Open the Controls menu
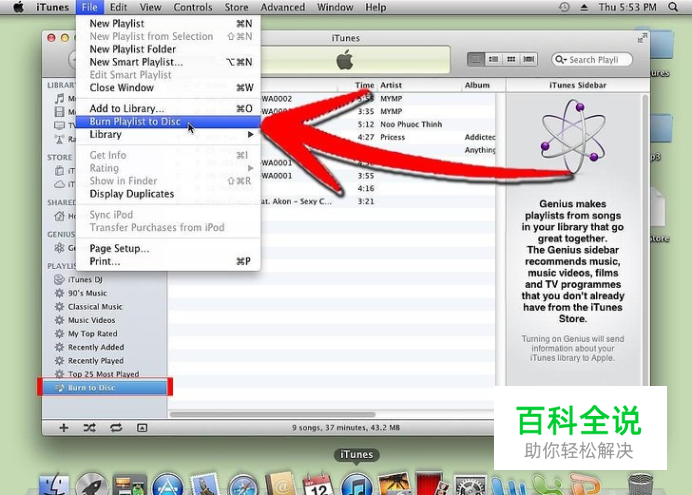The image size is (692, 495). 192,7
